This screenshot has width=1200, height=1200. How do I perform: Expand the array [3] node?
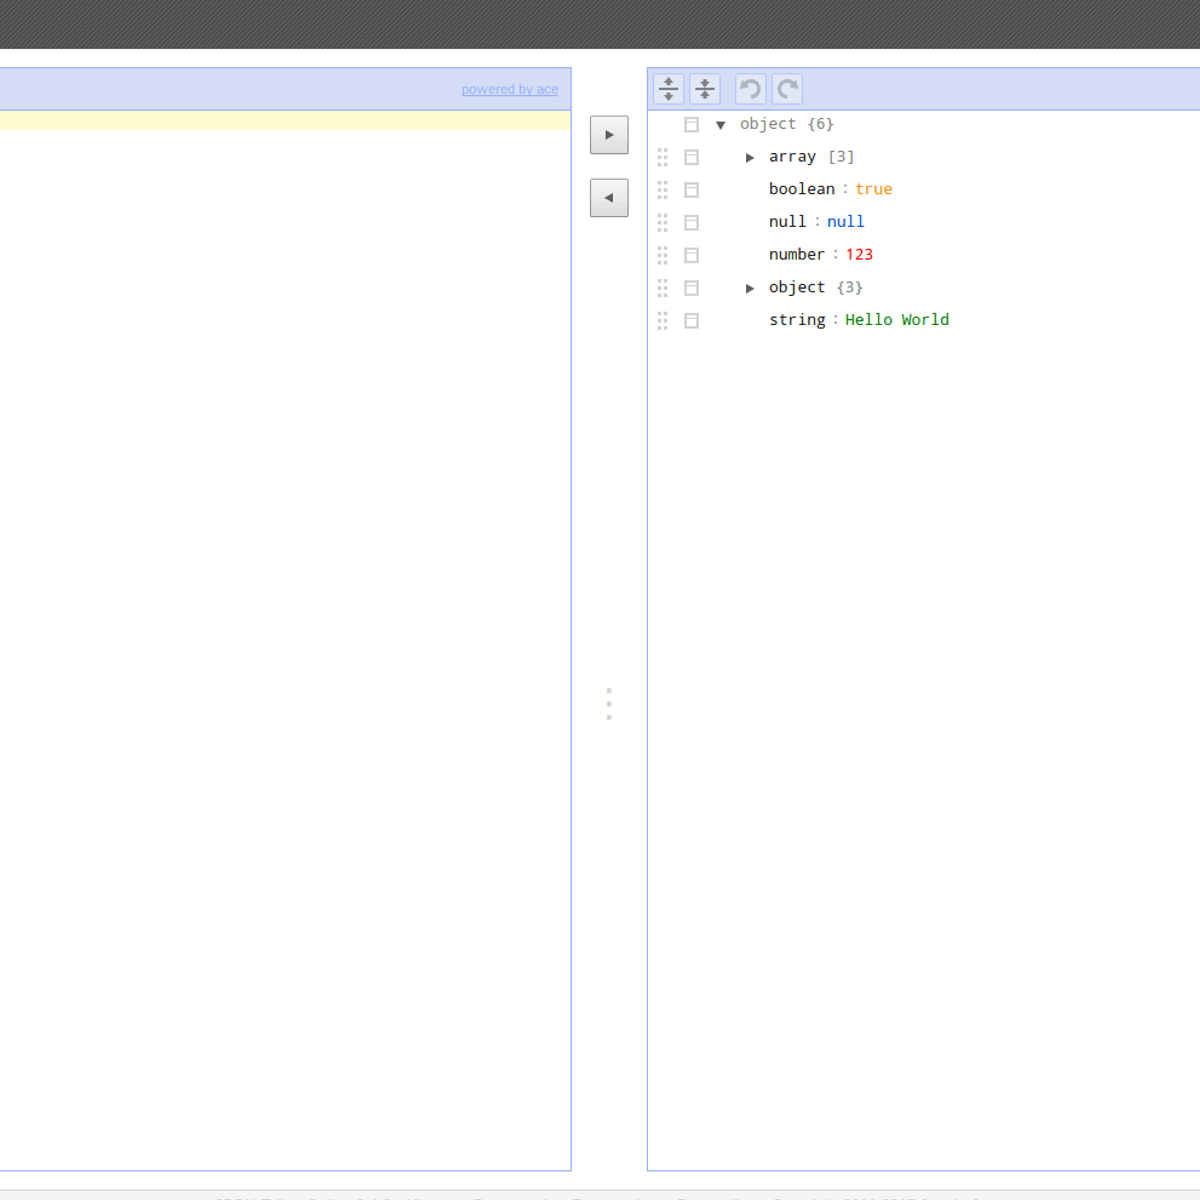click(x=751, y=157)
